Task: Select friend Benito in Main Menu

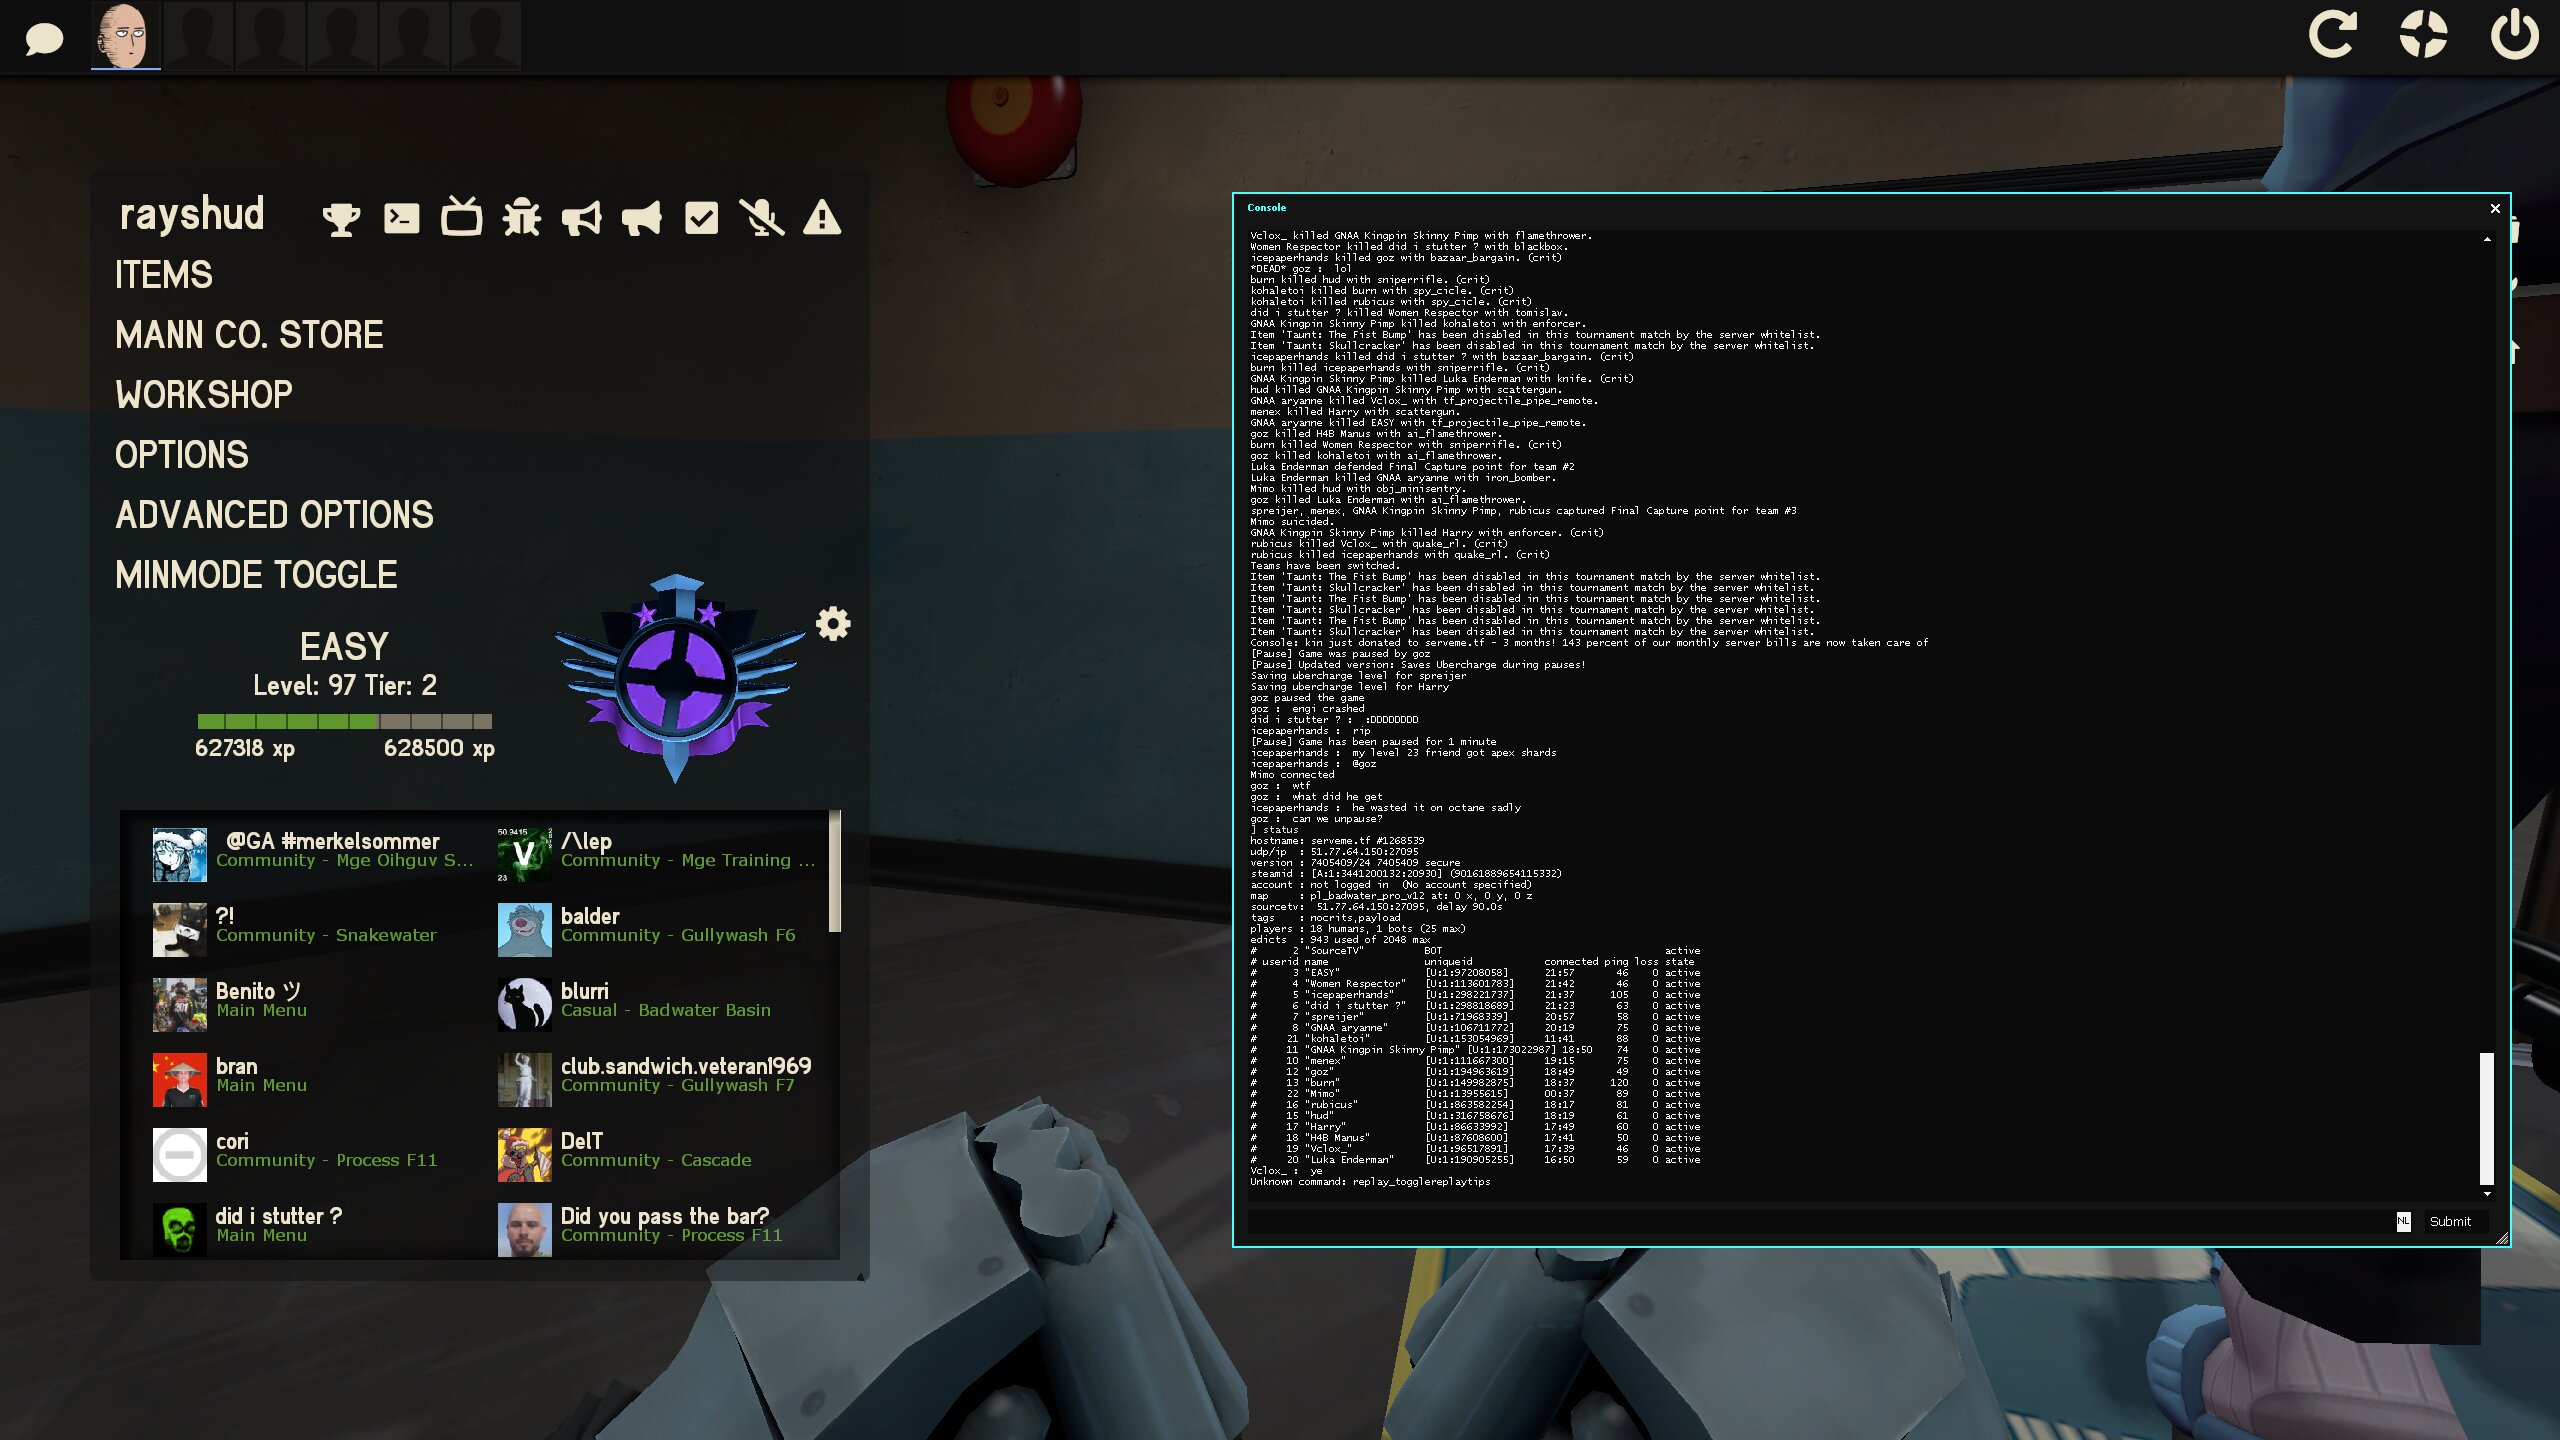Action: tap(315, 1003)
